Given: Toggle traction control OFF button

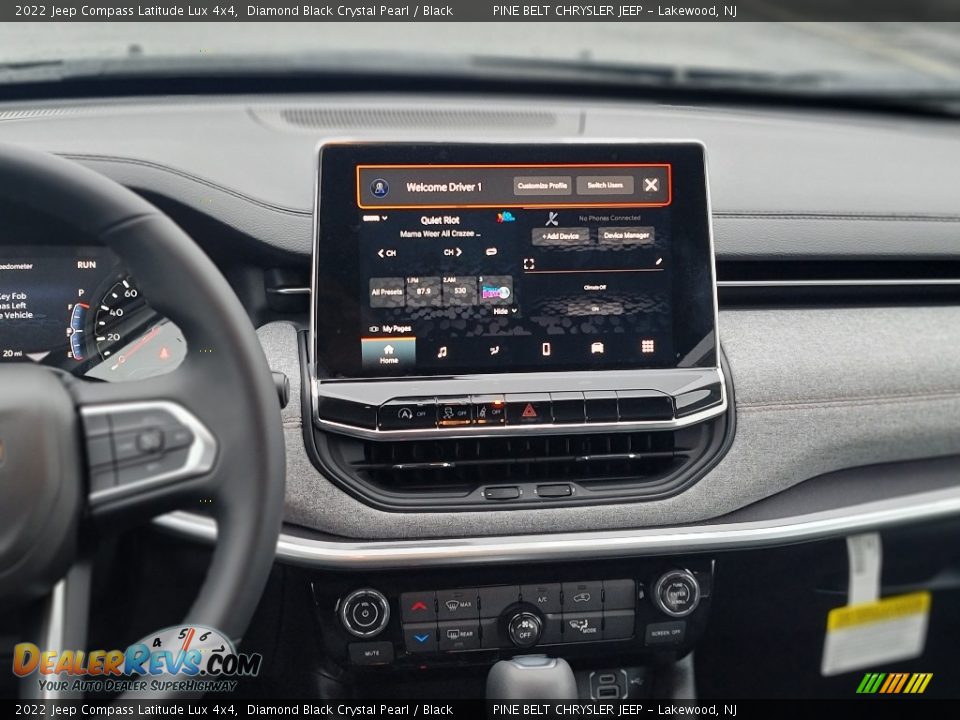Looking at the screenshot, I should click(454, 413).
